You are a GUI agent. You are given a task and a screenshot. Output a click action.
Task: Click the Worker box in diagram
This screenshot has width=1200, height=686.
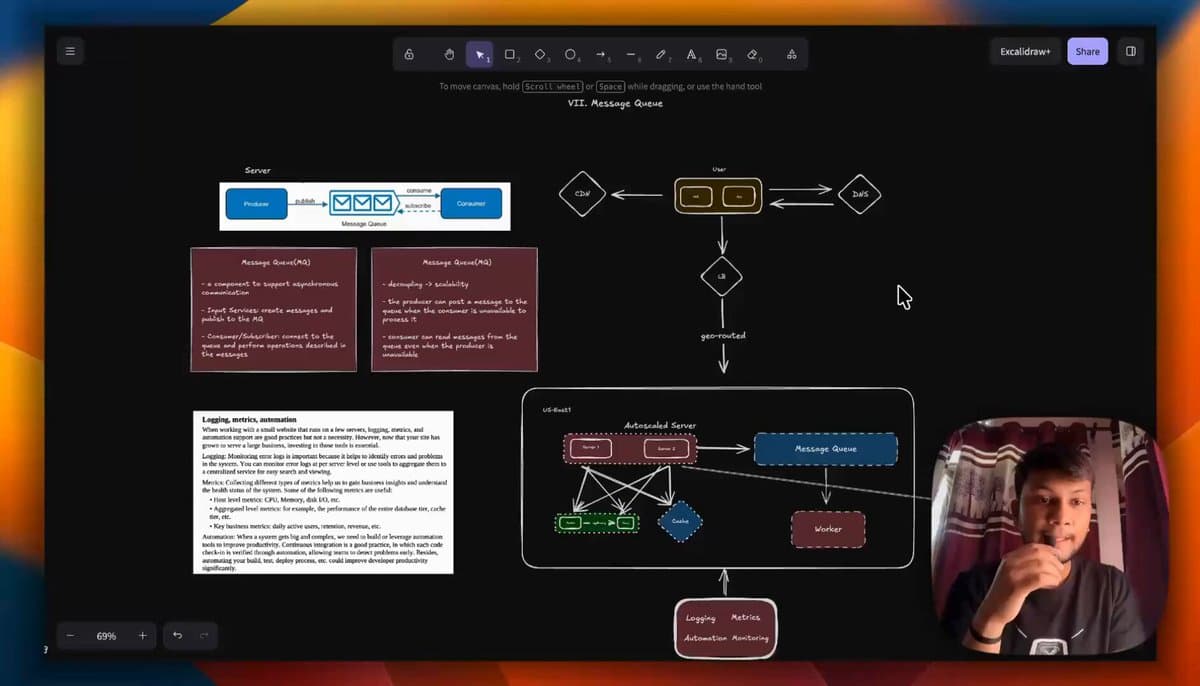[x=828, y=529]
